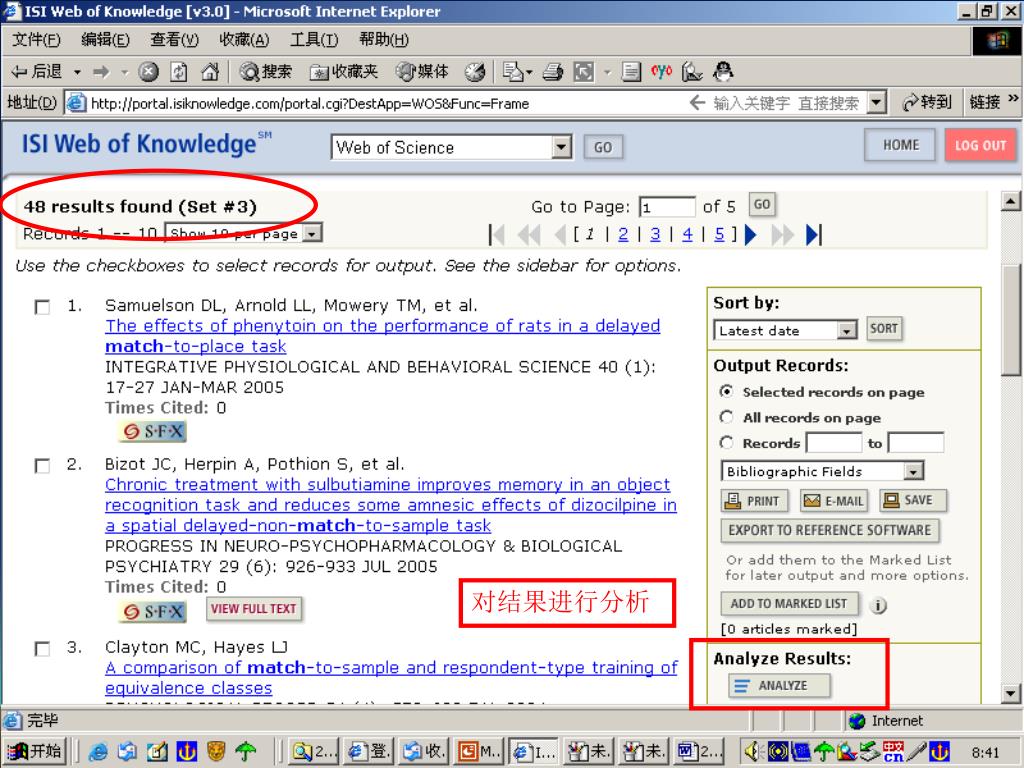Click the IE Back arrow icon
This screenshot has height=768, width=1024.
tap(21, 71)
